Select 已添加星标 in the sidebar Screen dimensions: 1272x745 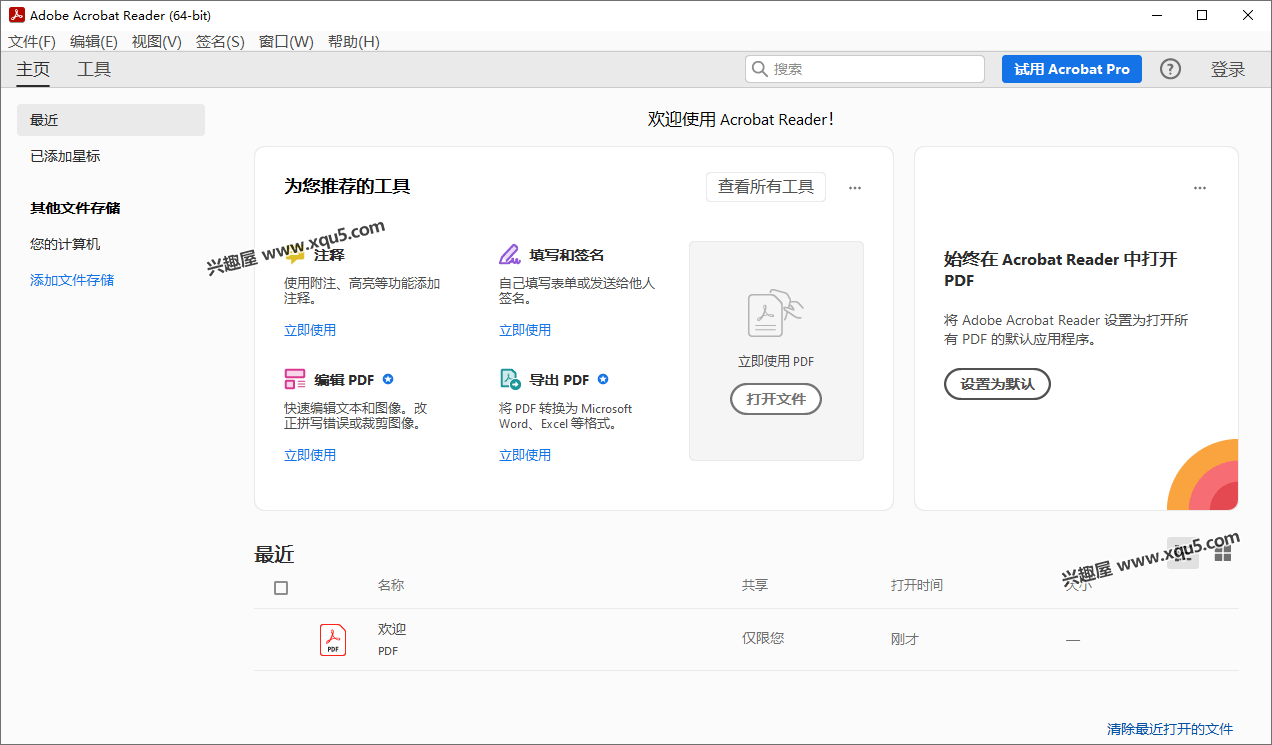coord(65,156)
